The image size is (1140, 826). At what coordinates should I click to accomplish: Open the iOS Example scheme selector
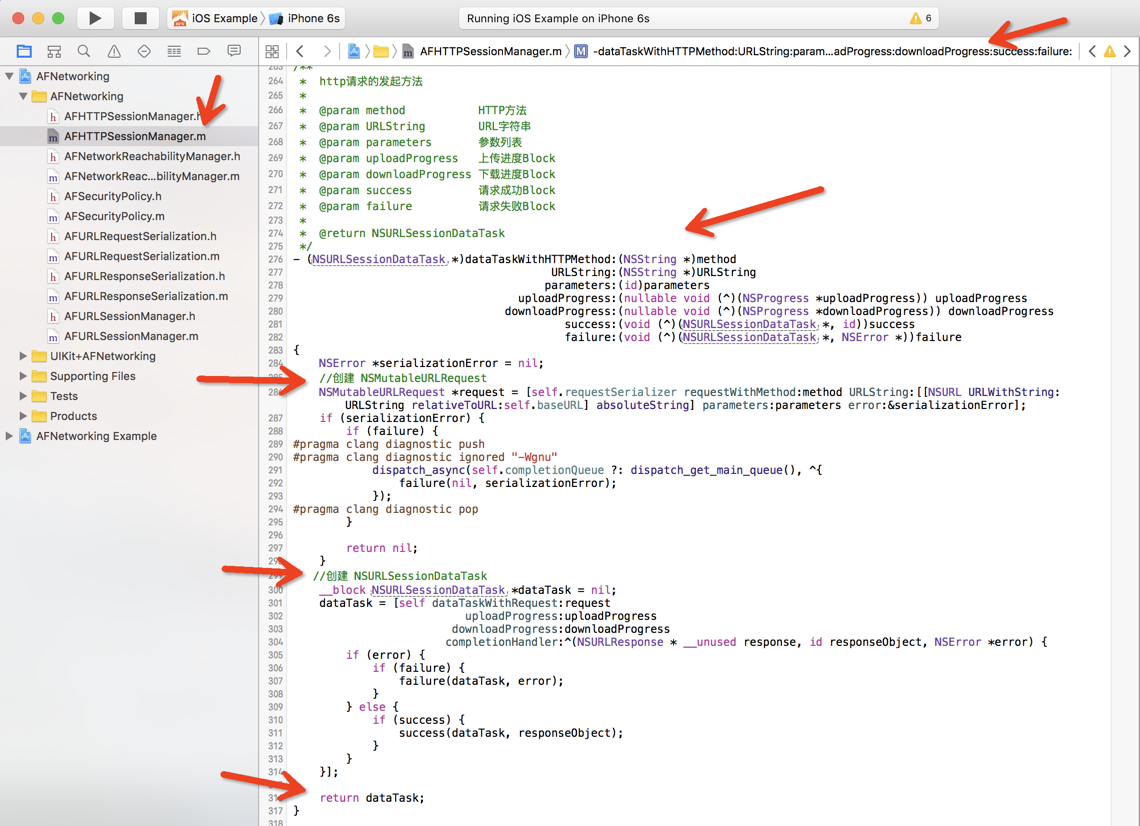tap(217, 18)
